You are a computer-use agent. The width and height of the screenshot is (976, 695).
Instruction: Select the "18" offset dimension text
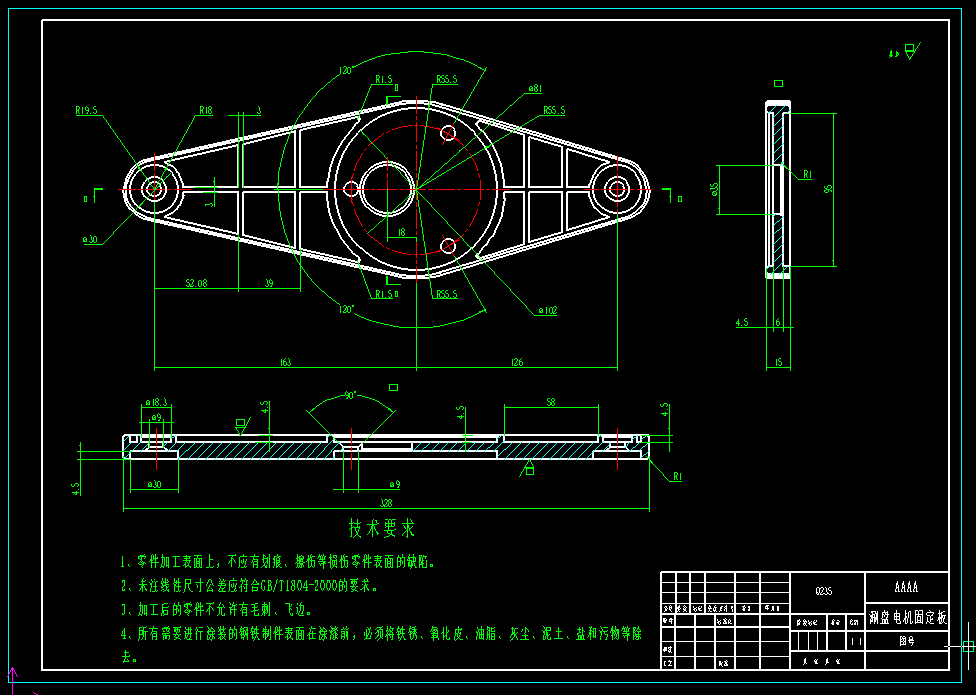point(401,232)
